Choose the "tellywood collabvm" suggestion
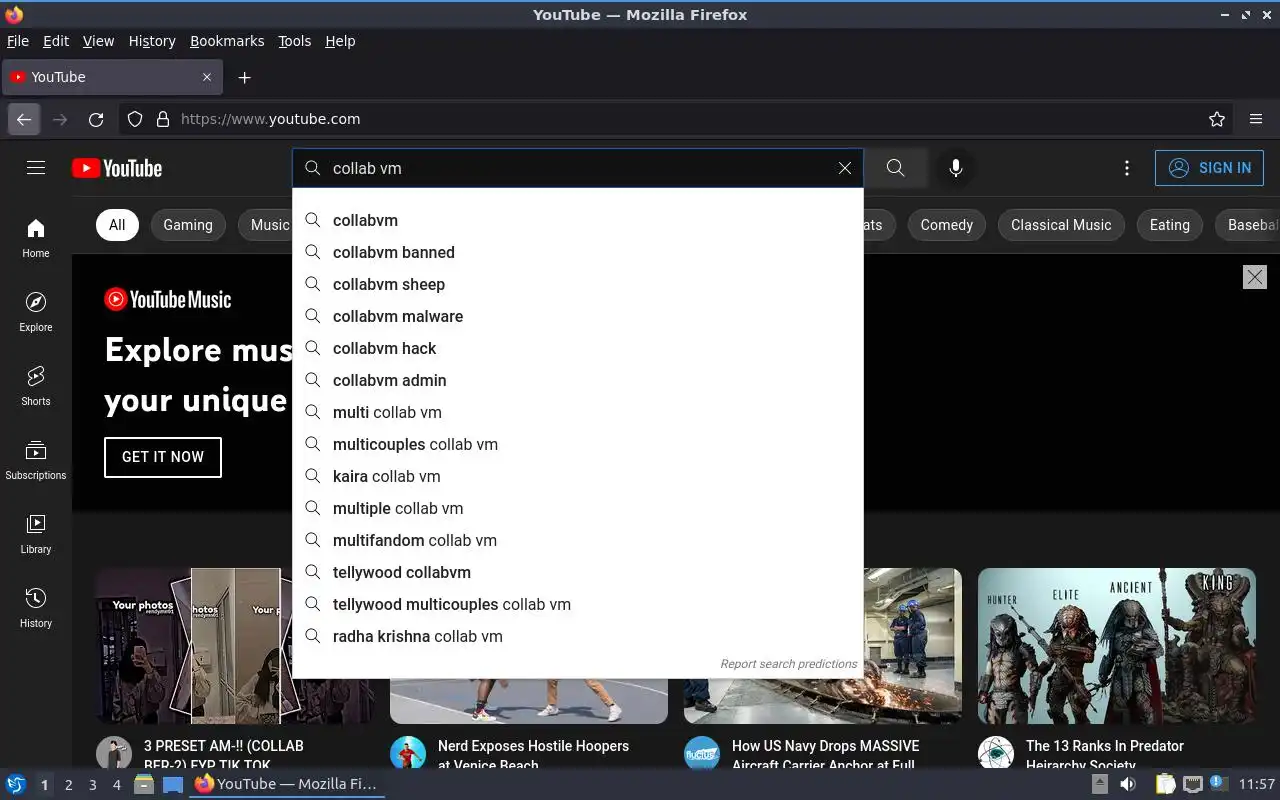 (578, 572)
